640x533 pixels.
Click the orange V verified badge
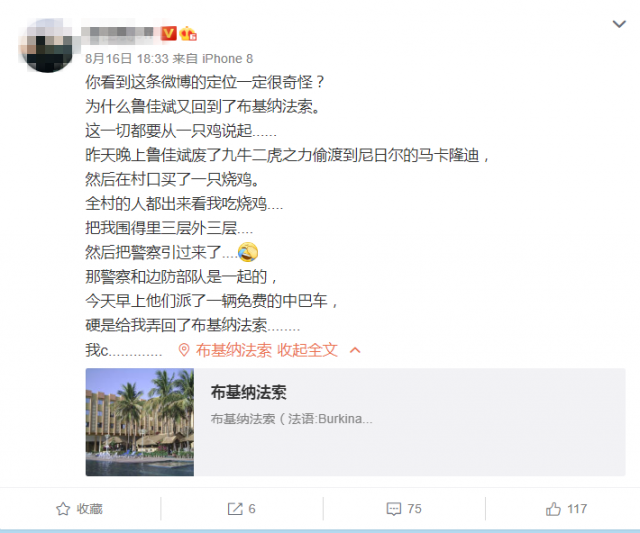coord(169,33)
